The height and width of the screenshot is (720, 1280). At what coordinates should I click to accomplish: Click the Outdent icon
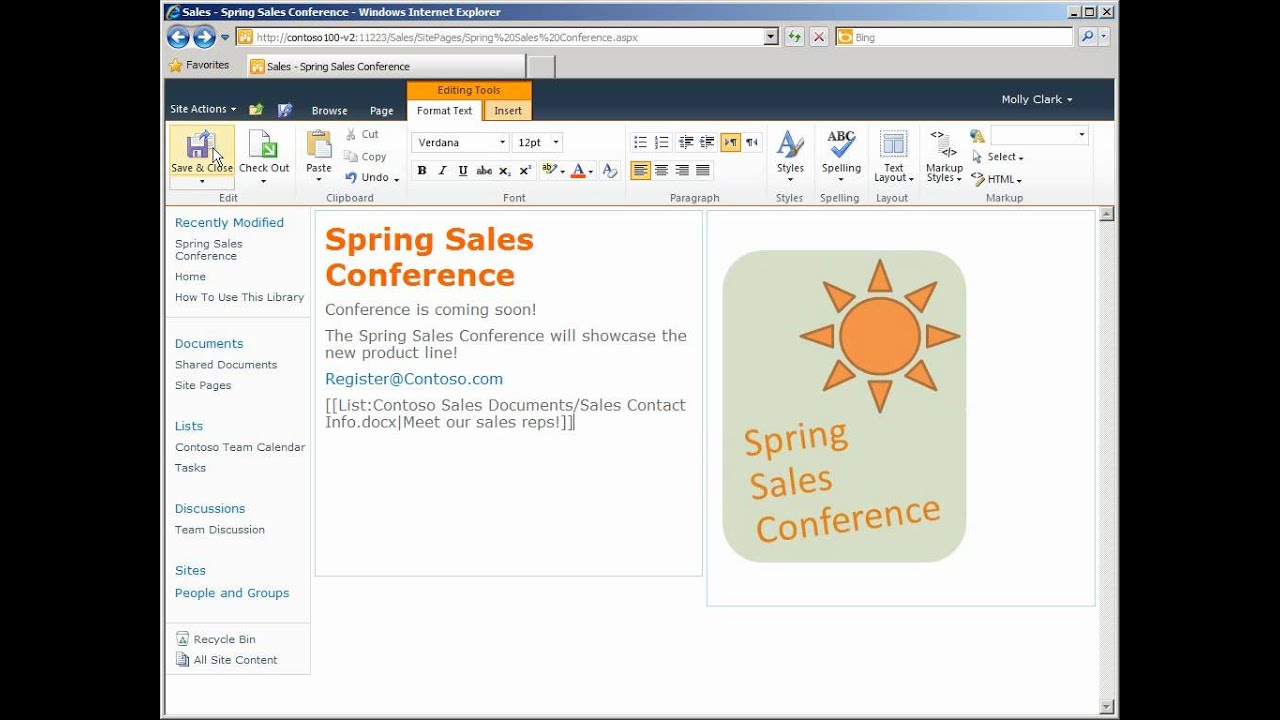click(x=685, y=142)
